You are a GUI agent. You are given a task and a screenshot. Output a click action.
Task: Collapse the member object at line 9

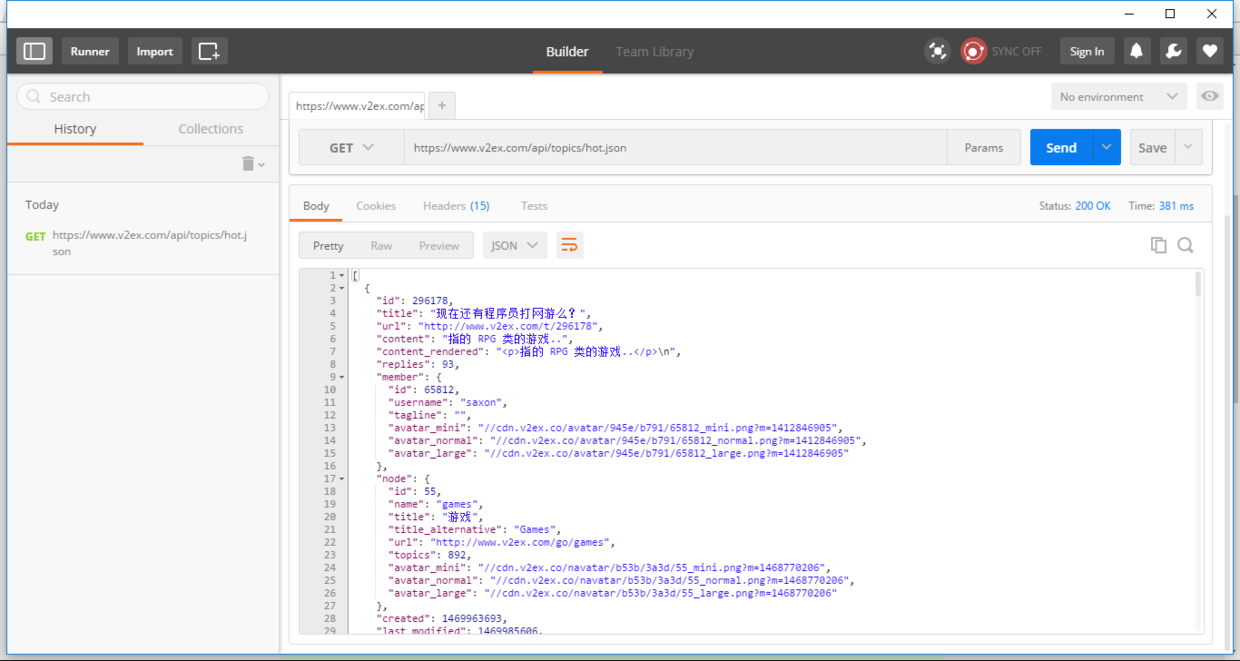coord(342,377)
